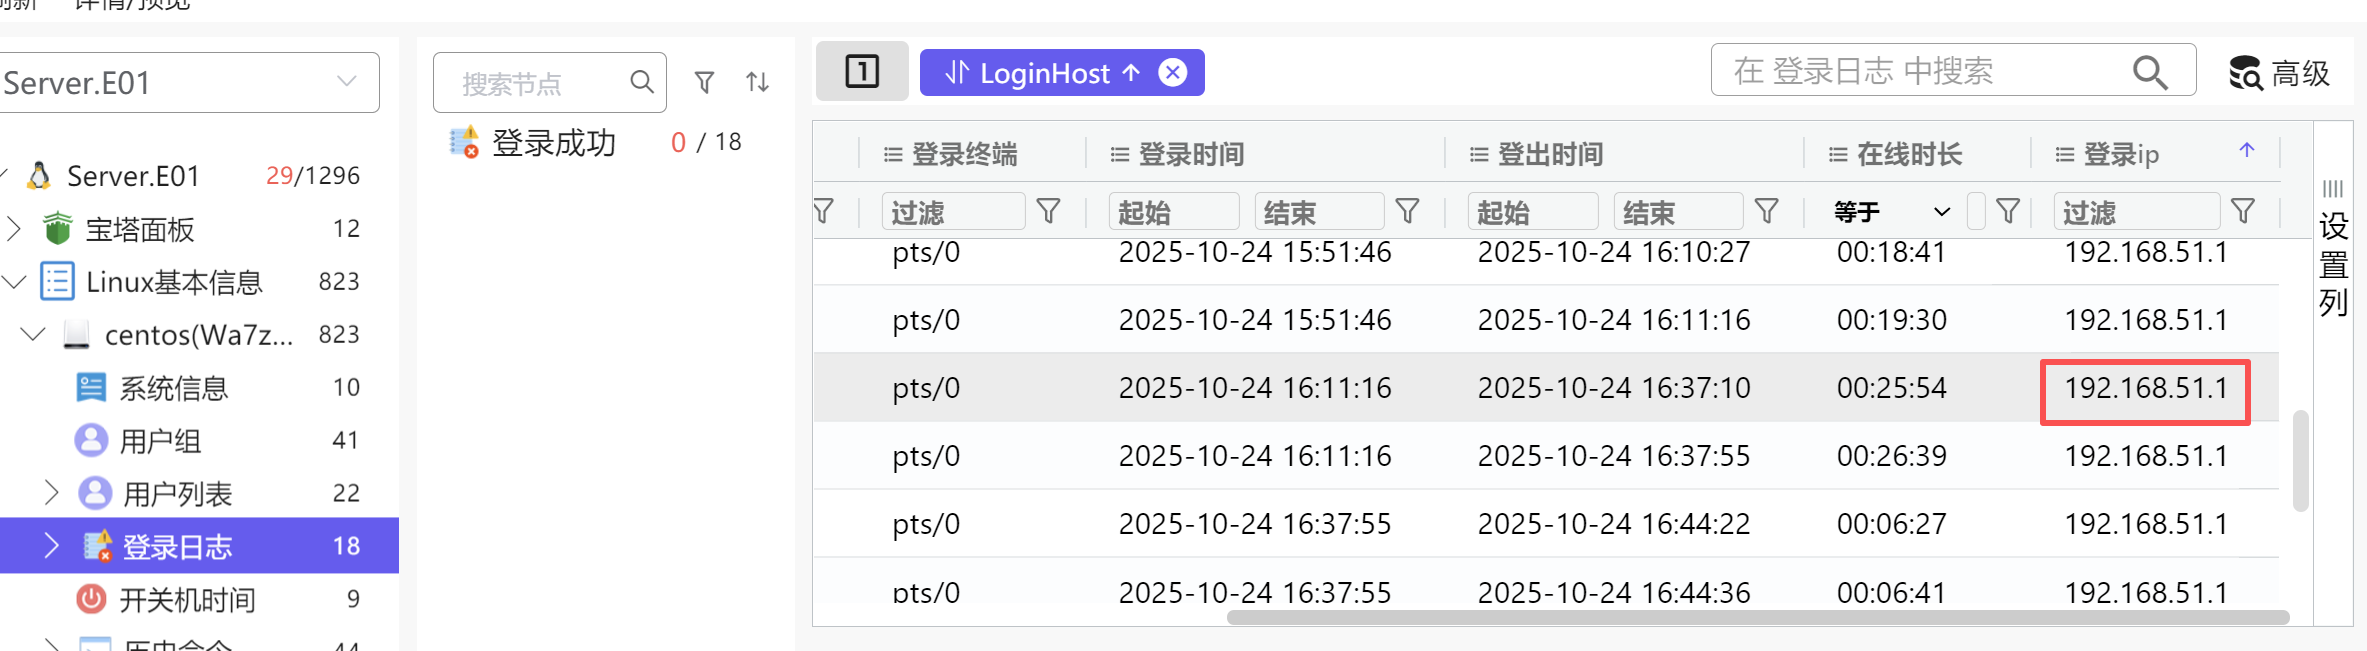2367x651 pixels.
Task: Select 系统信息 in the tree
Action: [x=173, y=388]
